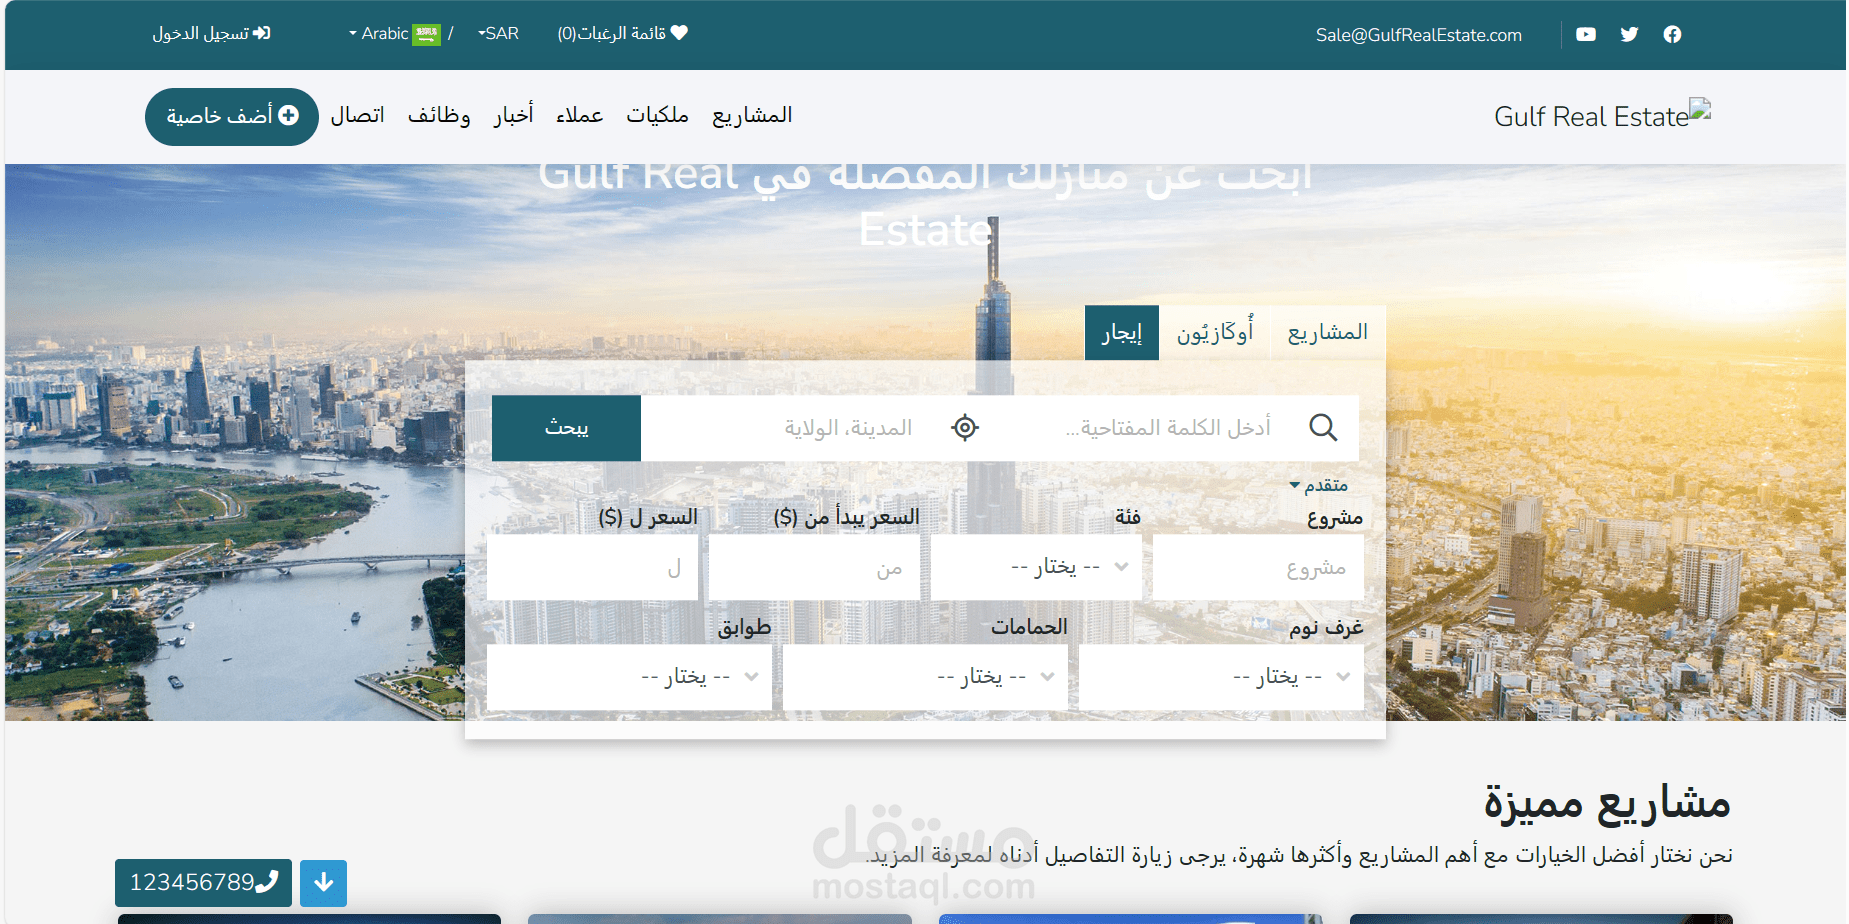Open أخبار in the main navigation

point(513,116)
